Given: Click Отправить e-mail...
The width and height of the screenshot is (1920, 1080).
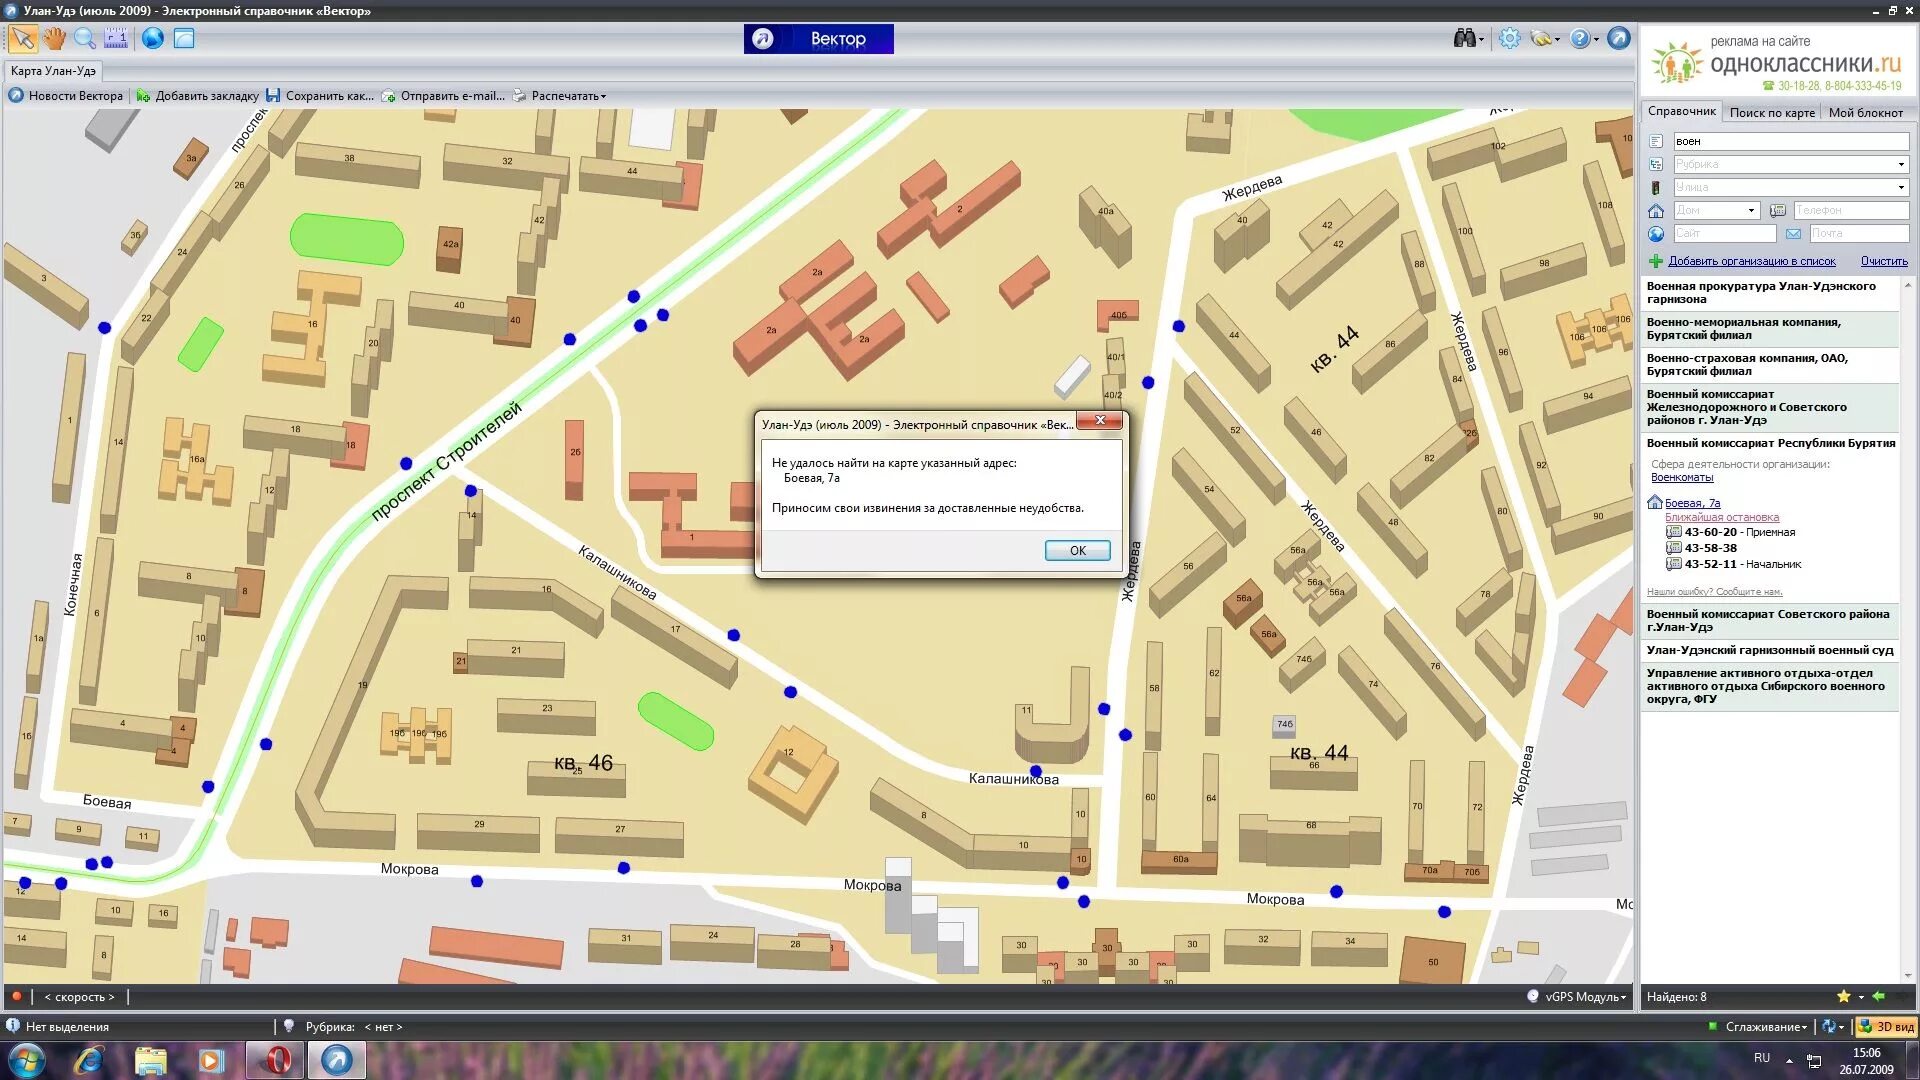Looking at the screenshot, I should pyautogui.click(x=443, y=96).
